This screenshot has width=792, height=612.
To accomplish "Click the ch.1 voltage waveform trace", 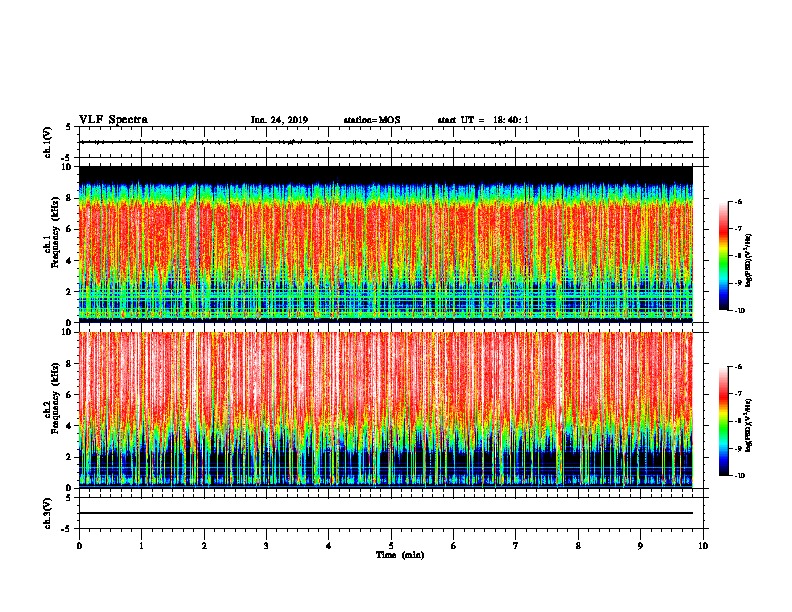I will click(386, 142).
